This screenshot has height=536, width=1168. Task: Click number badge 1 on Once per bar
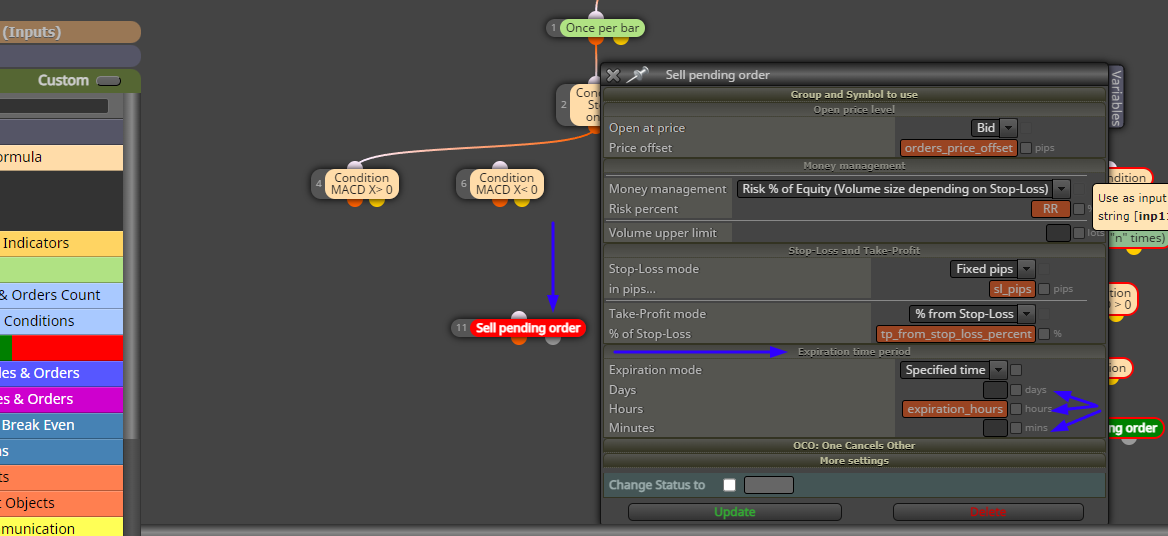pos(553,28)
